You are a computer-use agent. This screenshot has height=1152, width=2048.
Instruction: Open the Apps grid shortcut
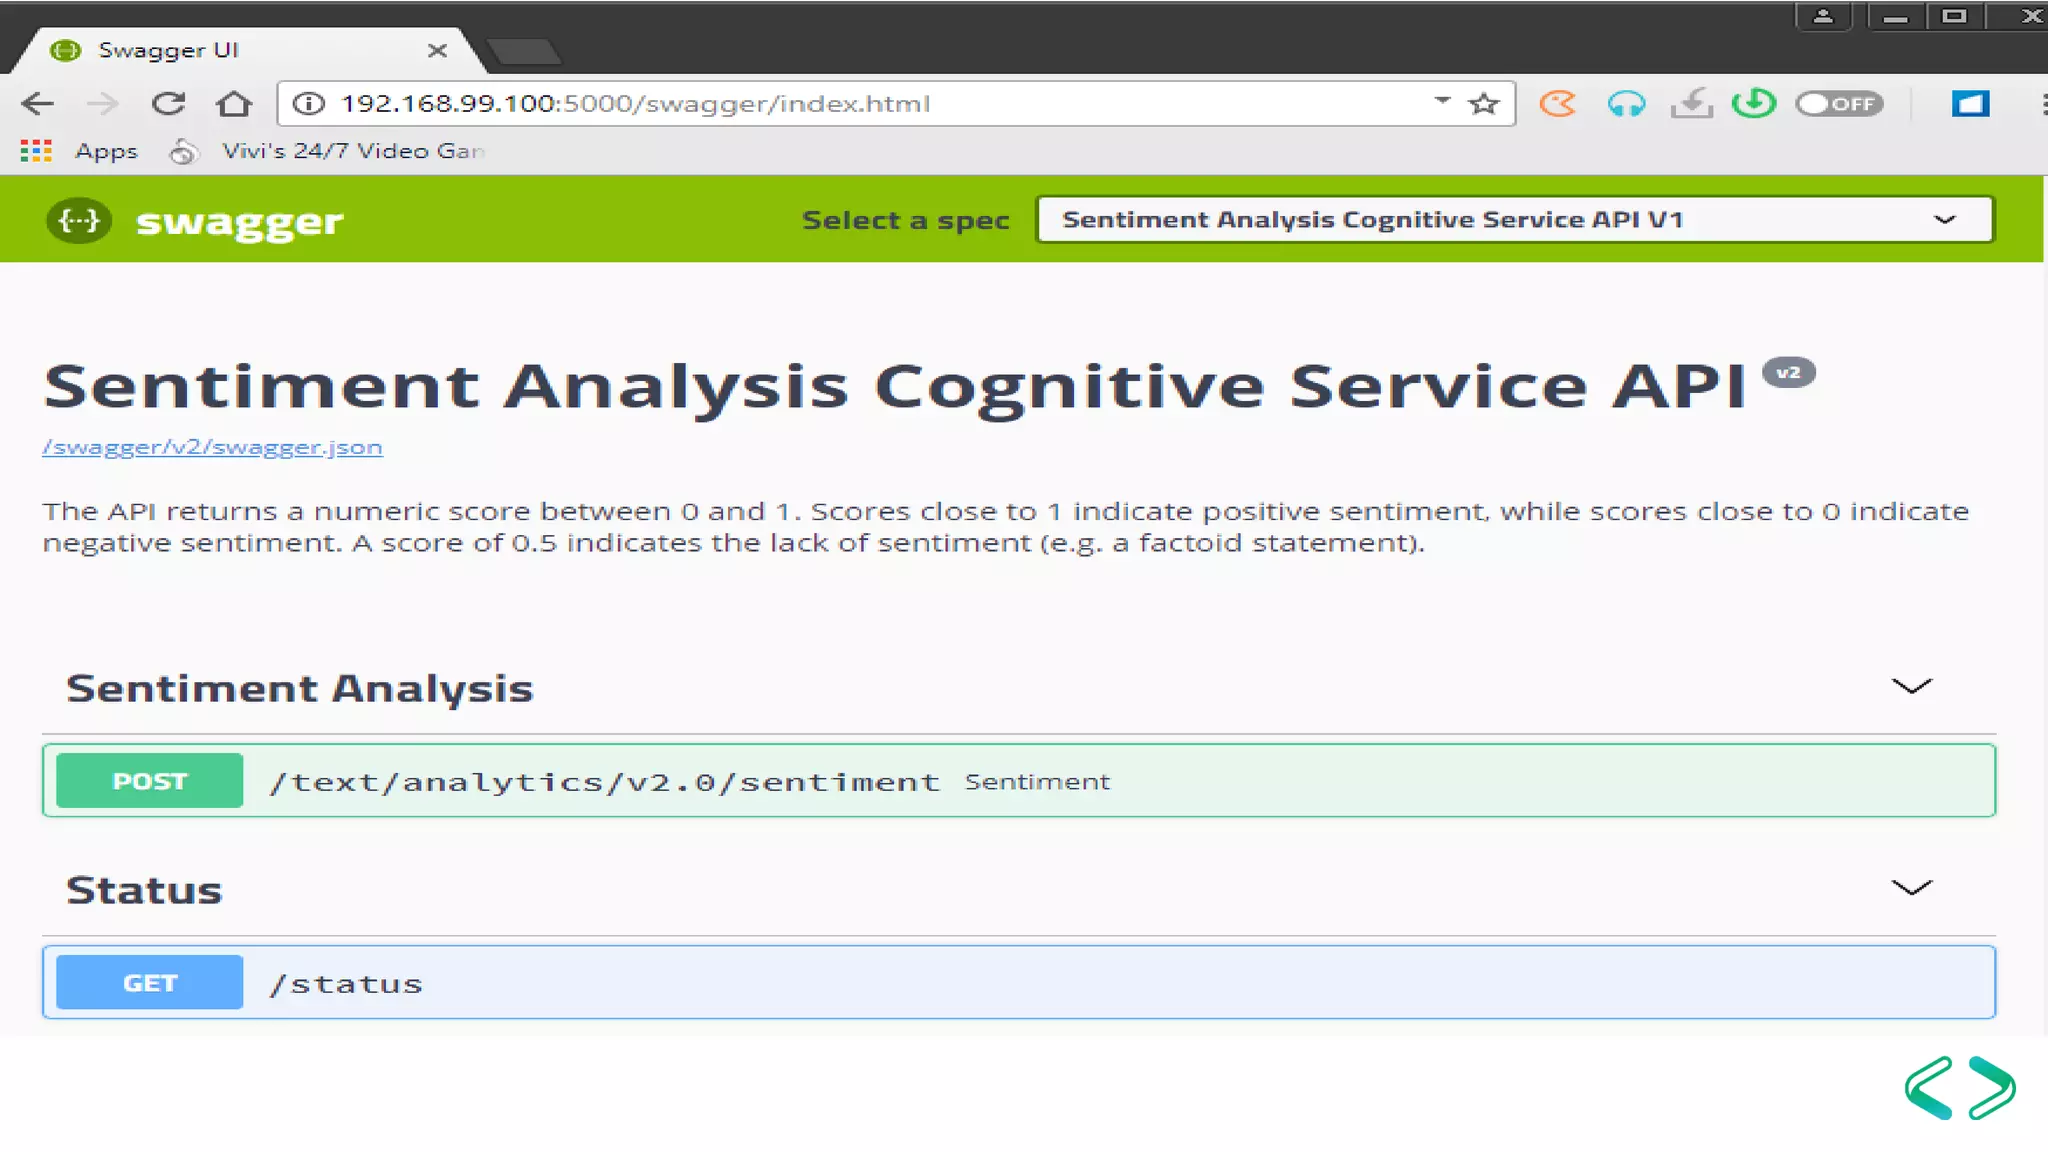click(36, 151)
